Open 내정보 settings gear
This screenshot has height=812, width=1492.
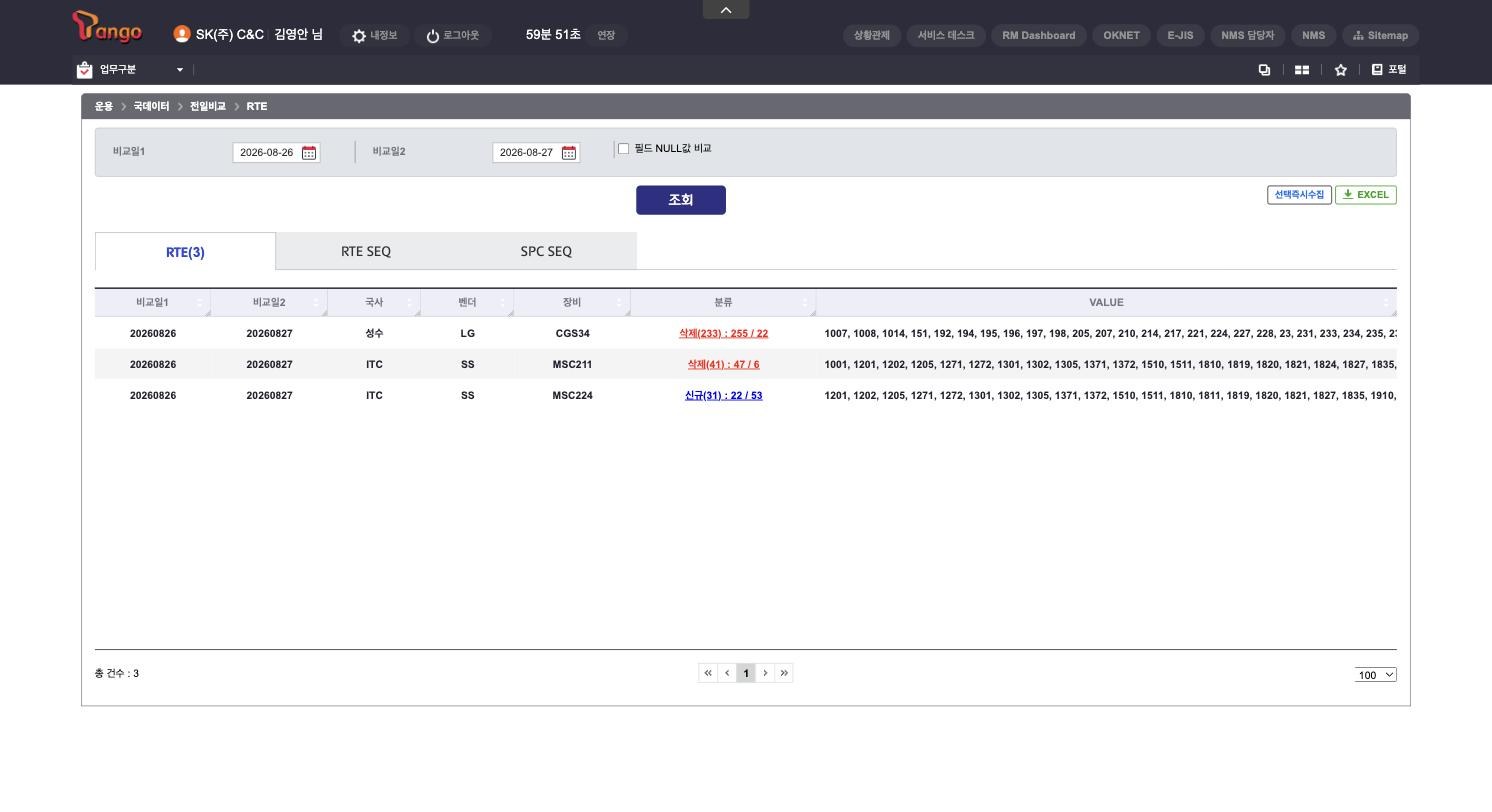coord(359,36)
